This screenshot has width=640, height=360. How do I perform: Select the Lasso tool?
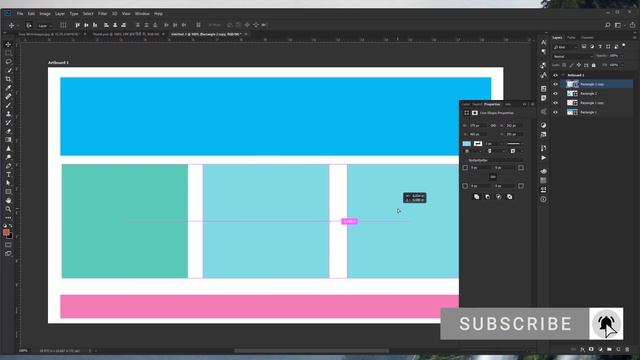pos(8,62)
